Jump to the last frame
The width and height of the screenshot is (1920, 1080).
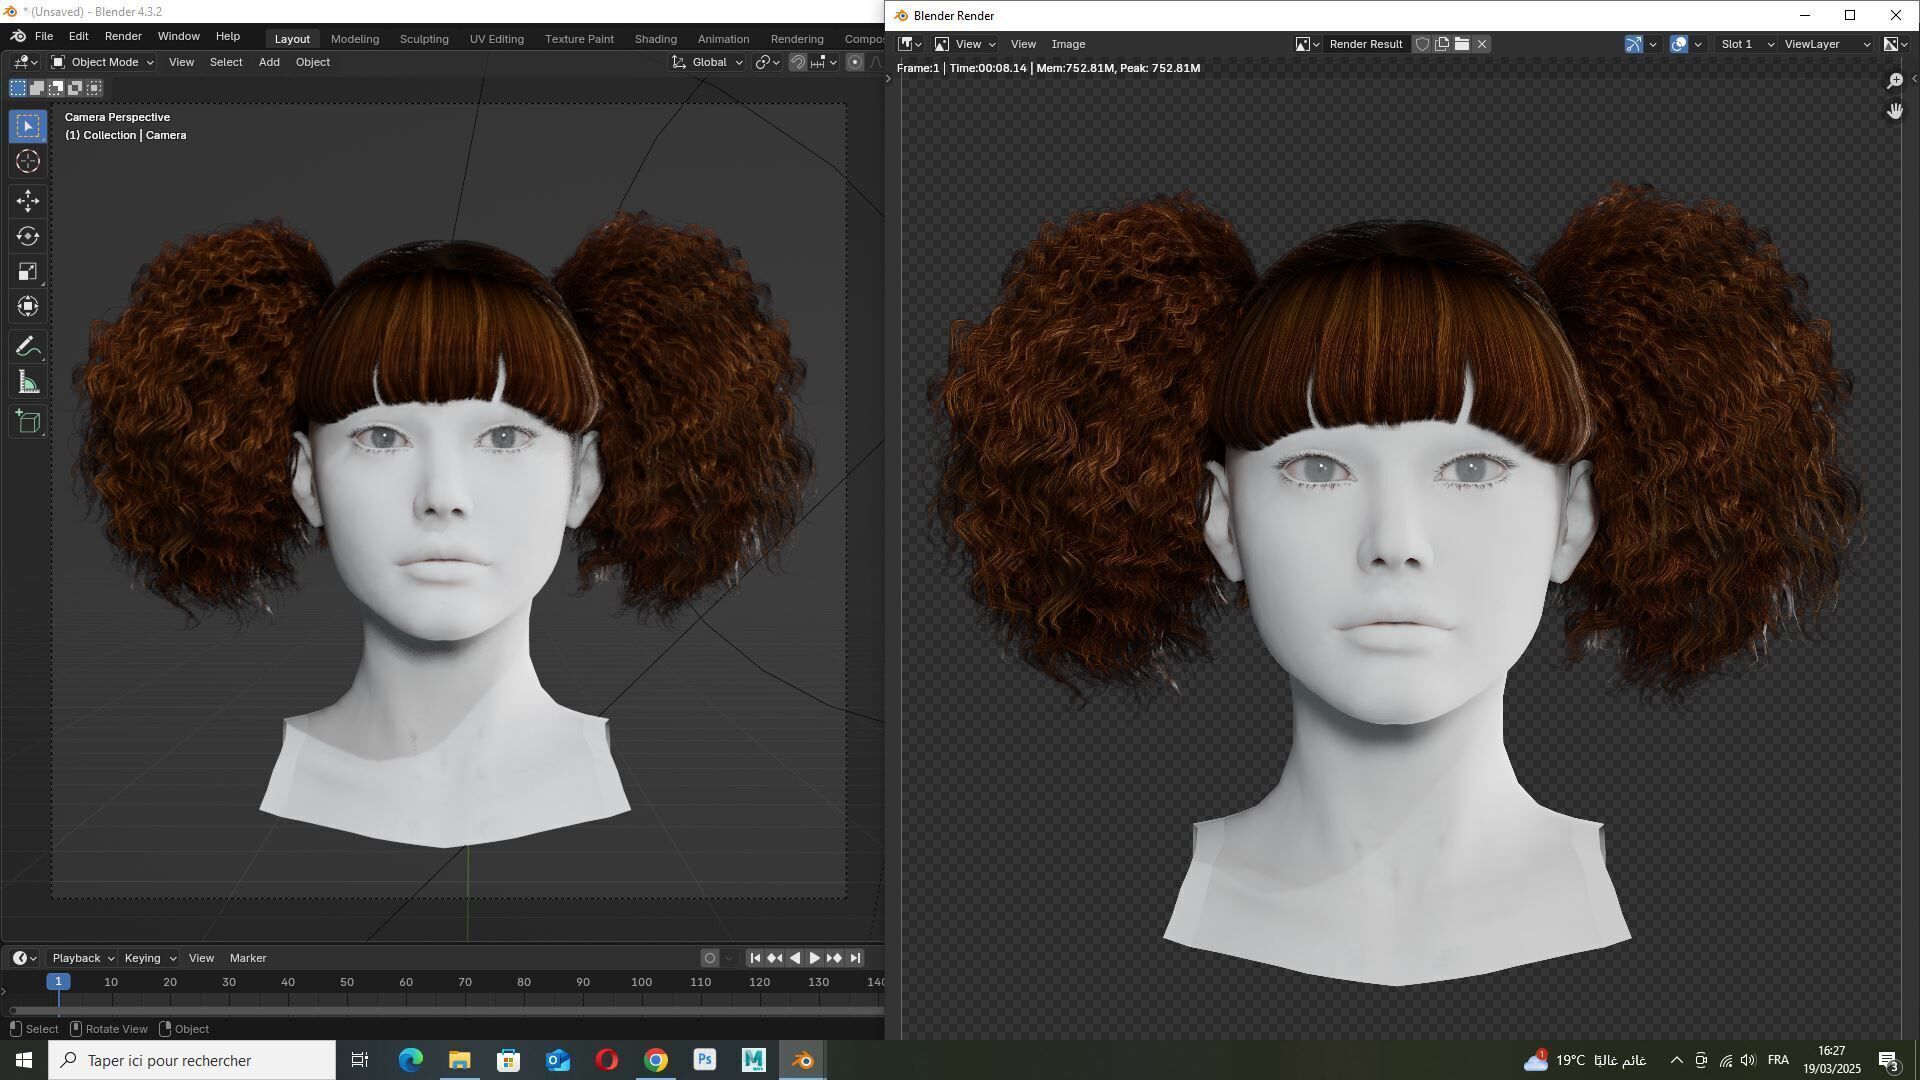pos(855,958)
